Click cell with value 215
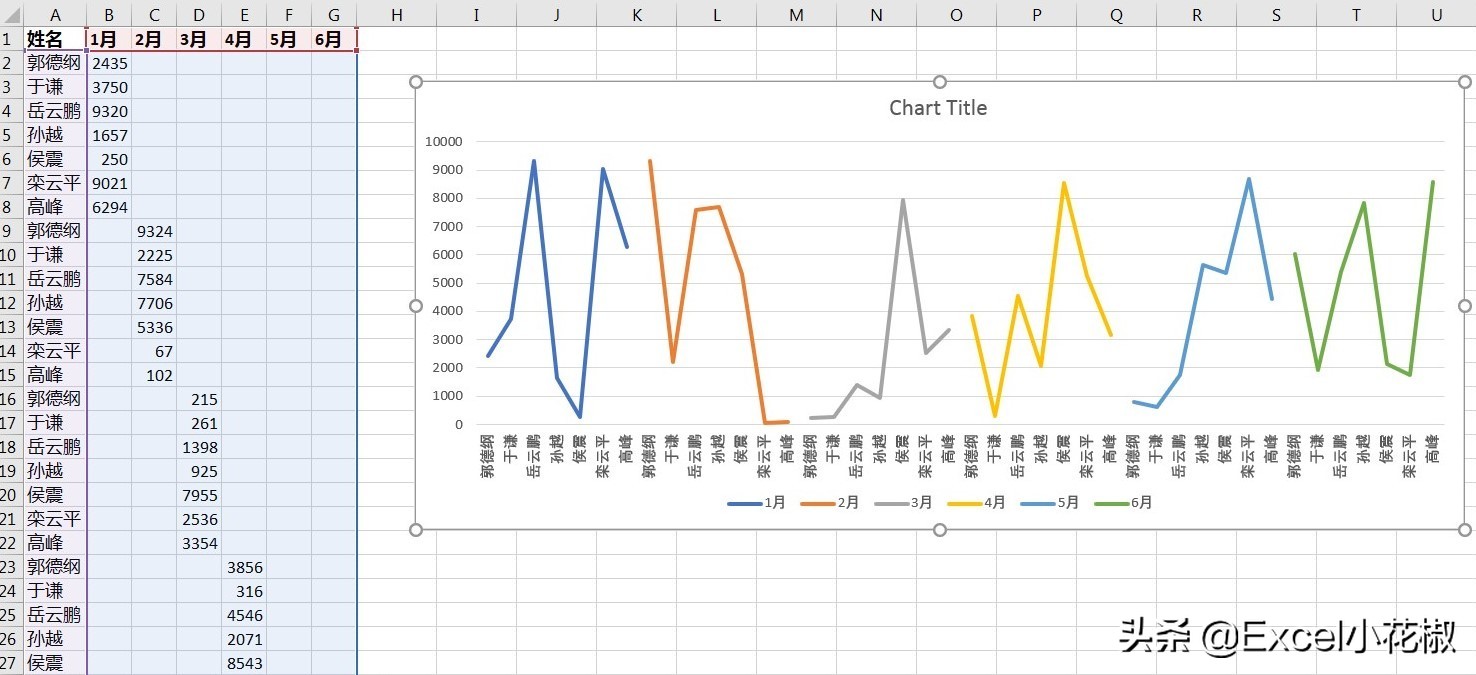The width and height of the screenshot is (1476, 675). (199, 399)
